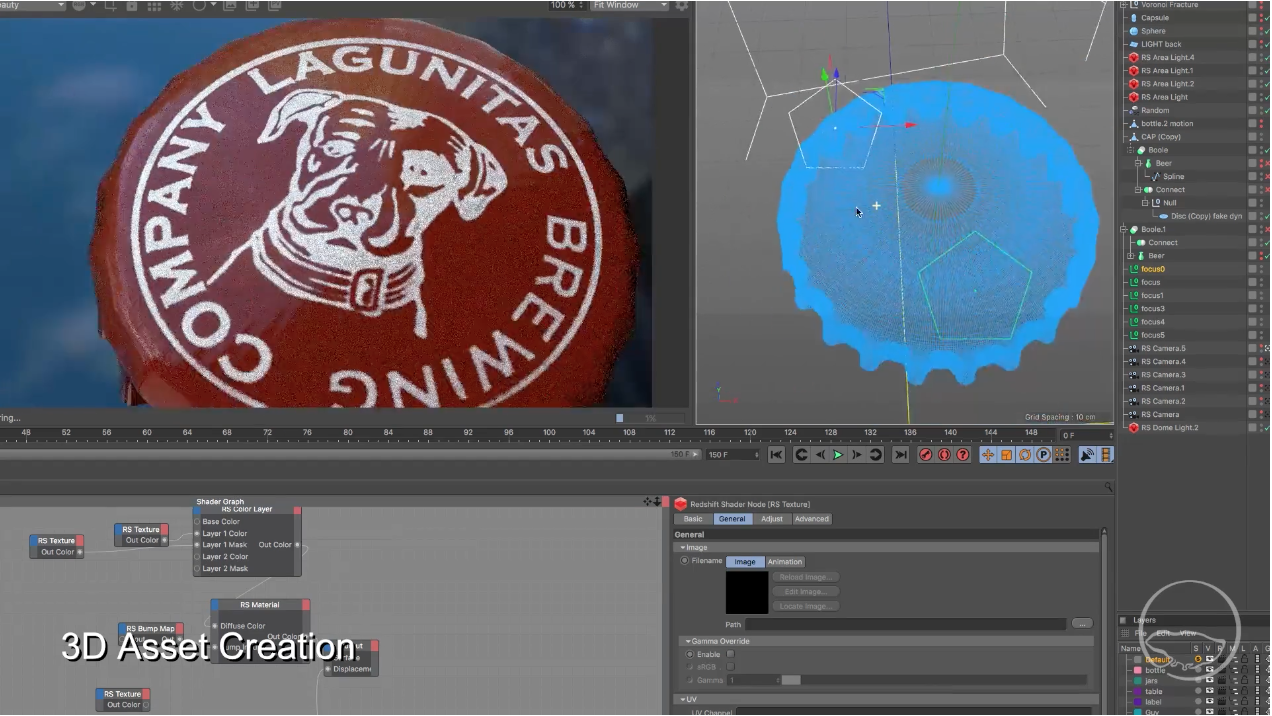The image size is (1272, 716).
Task: Select the Animation filename tab
Action: pos(785,562)
